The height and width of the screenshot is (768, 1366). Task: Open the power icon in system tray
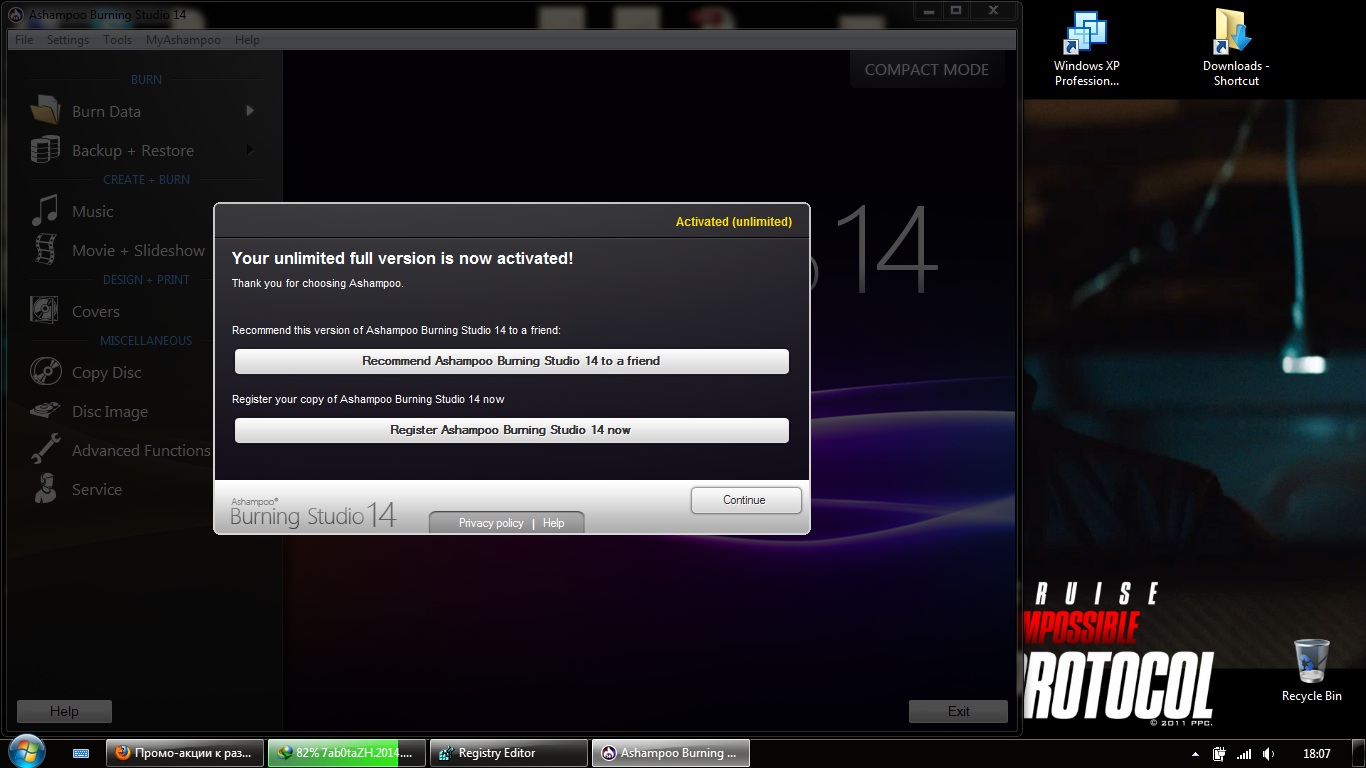pyautogui.click(x=1220, y=753)
